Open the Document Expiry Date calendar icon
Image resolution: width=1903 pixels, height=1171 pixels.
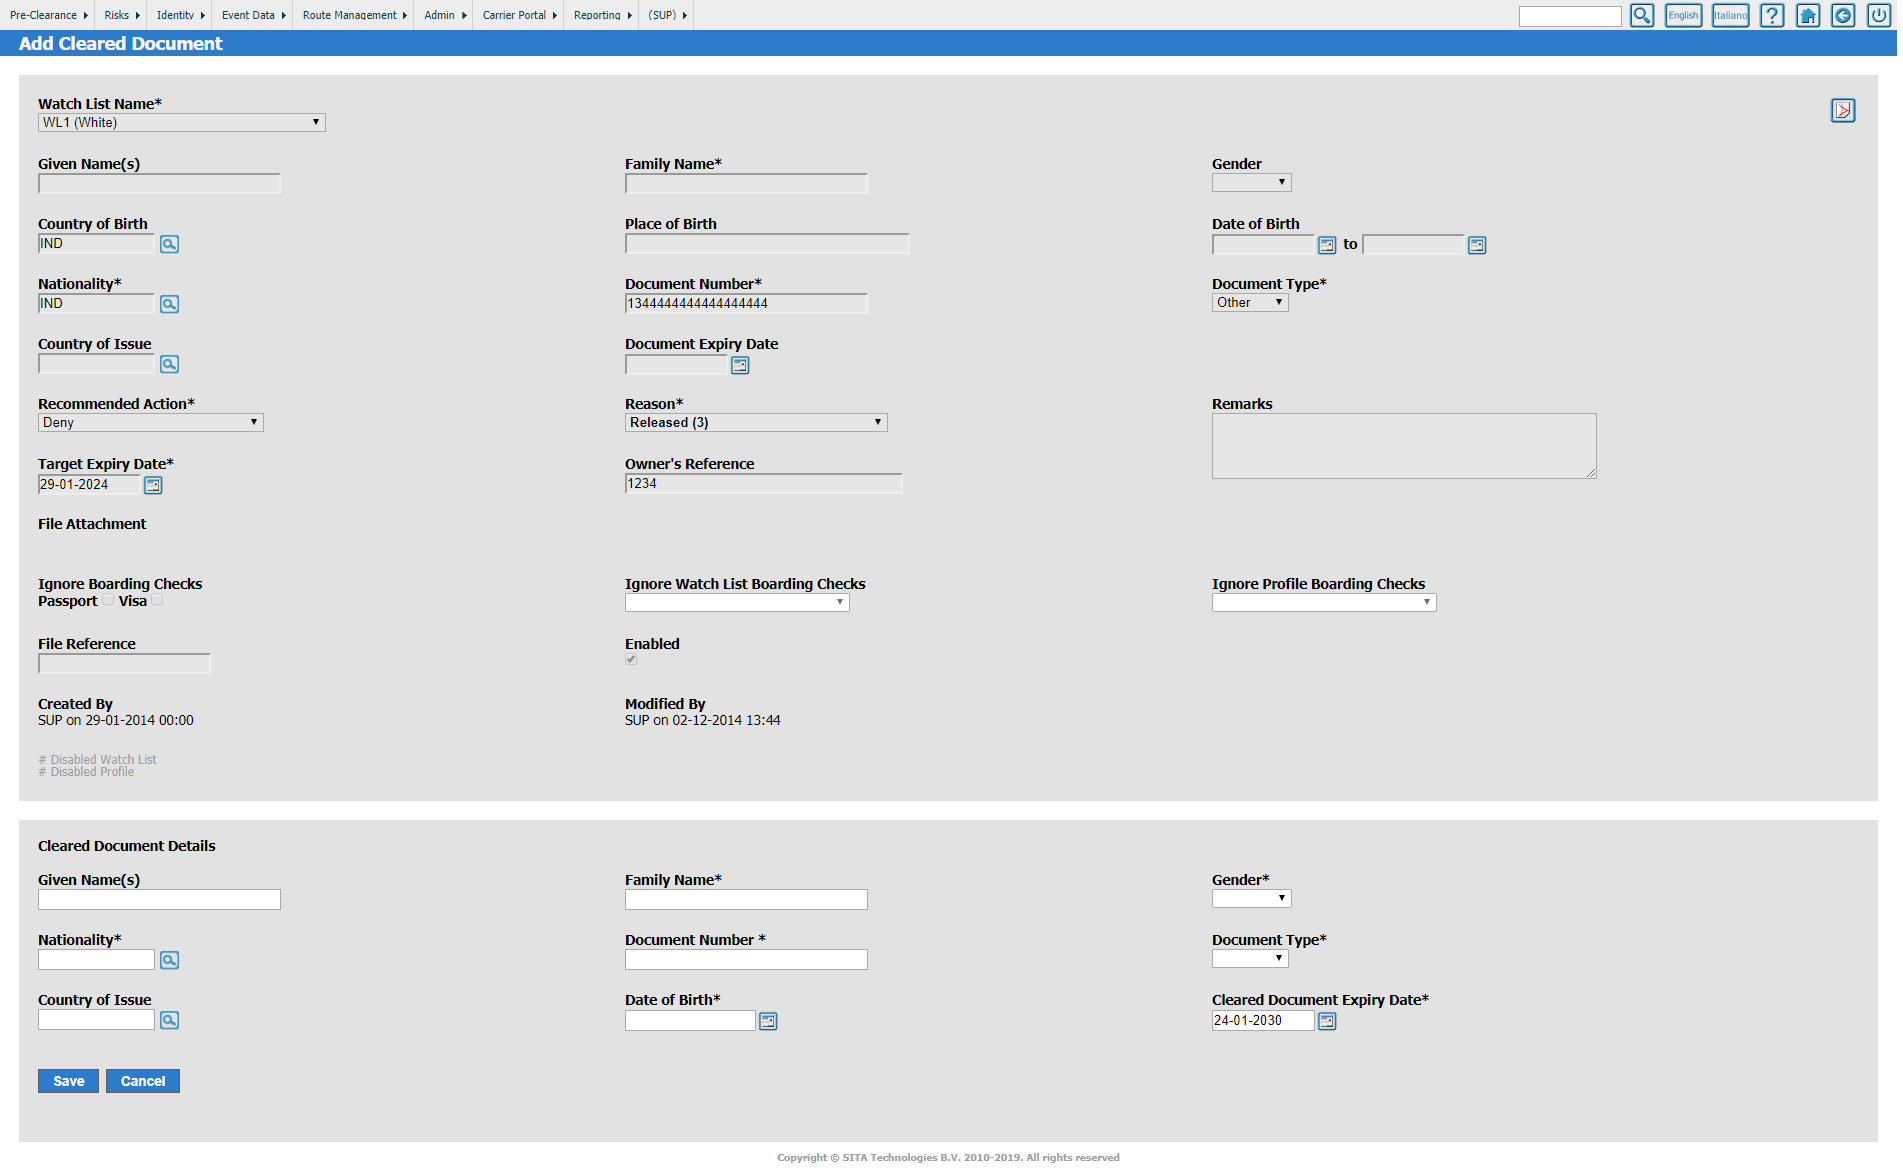740,364
